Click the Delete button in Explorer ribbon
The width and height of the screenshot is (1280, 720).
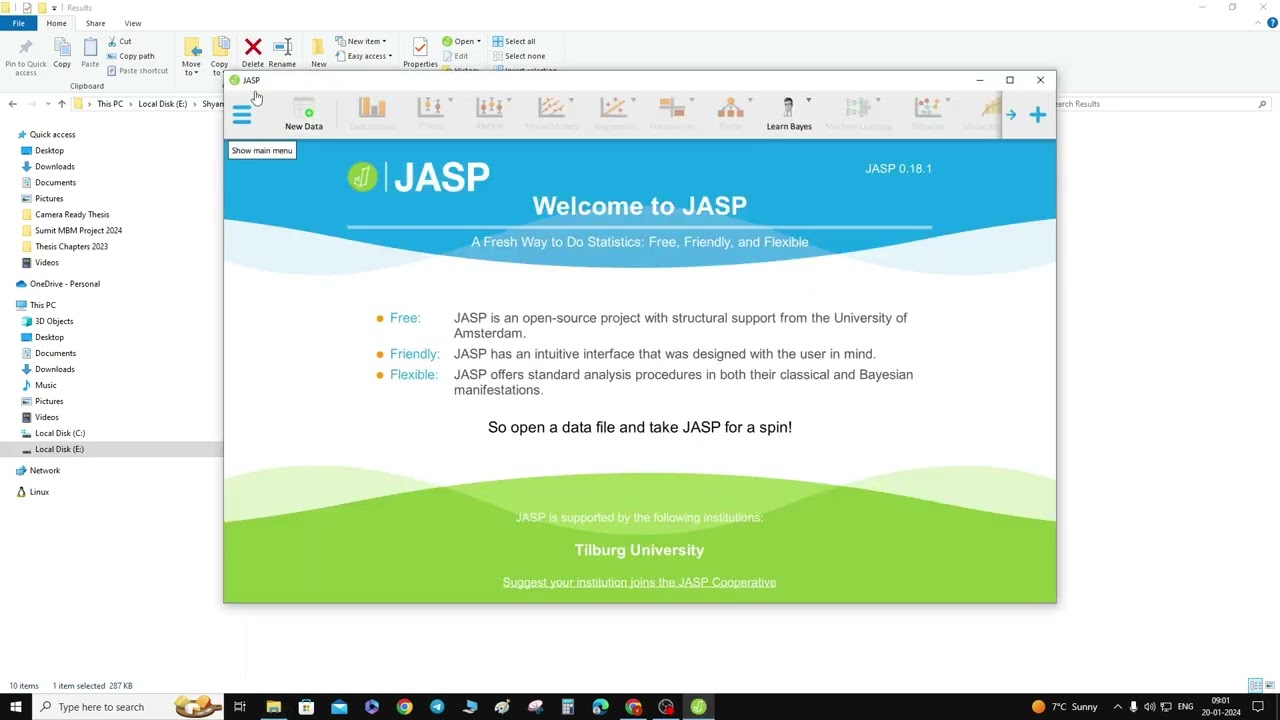[253, 53]
